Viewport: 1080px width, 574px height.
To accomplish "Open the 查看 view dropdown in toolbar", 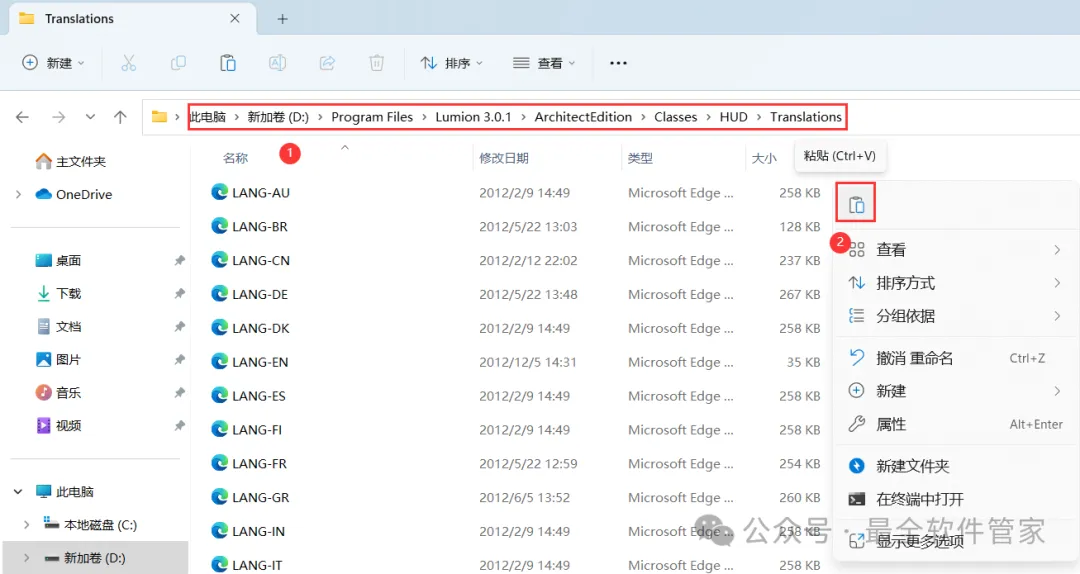I will tap(544, 63).
